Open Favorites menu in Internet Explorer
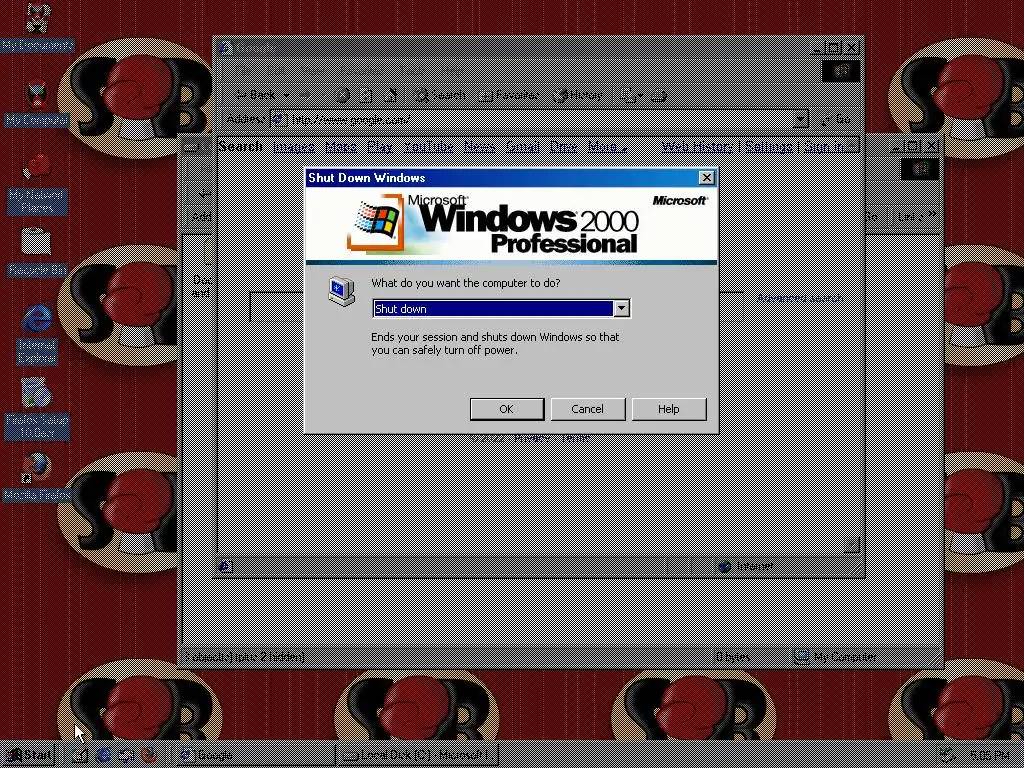 360,71
